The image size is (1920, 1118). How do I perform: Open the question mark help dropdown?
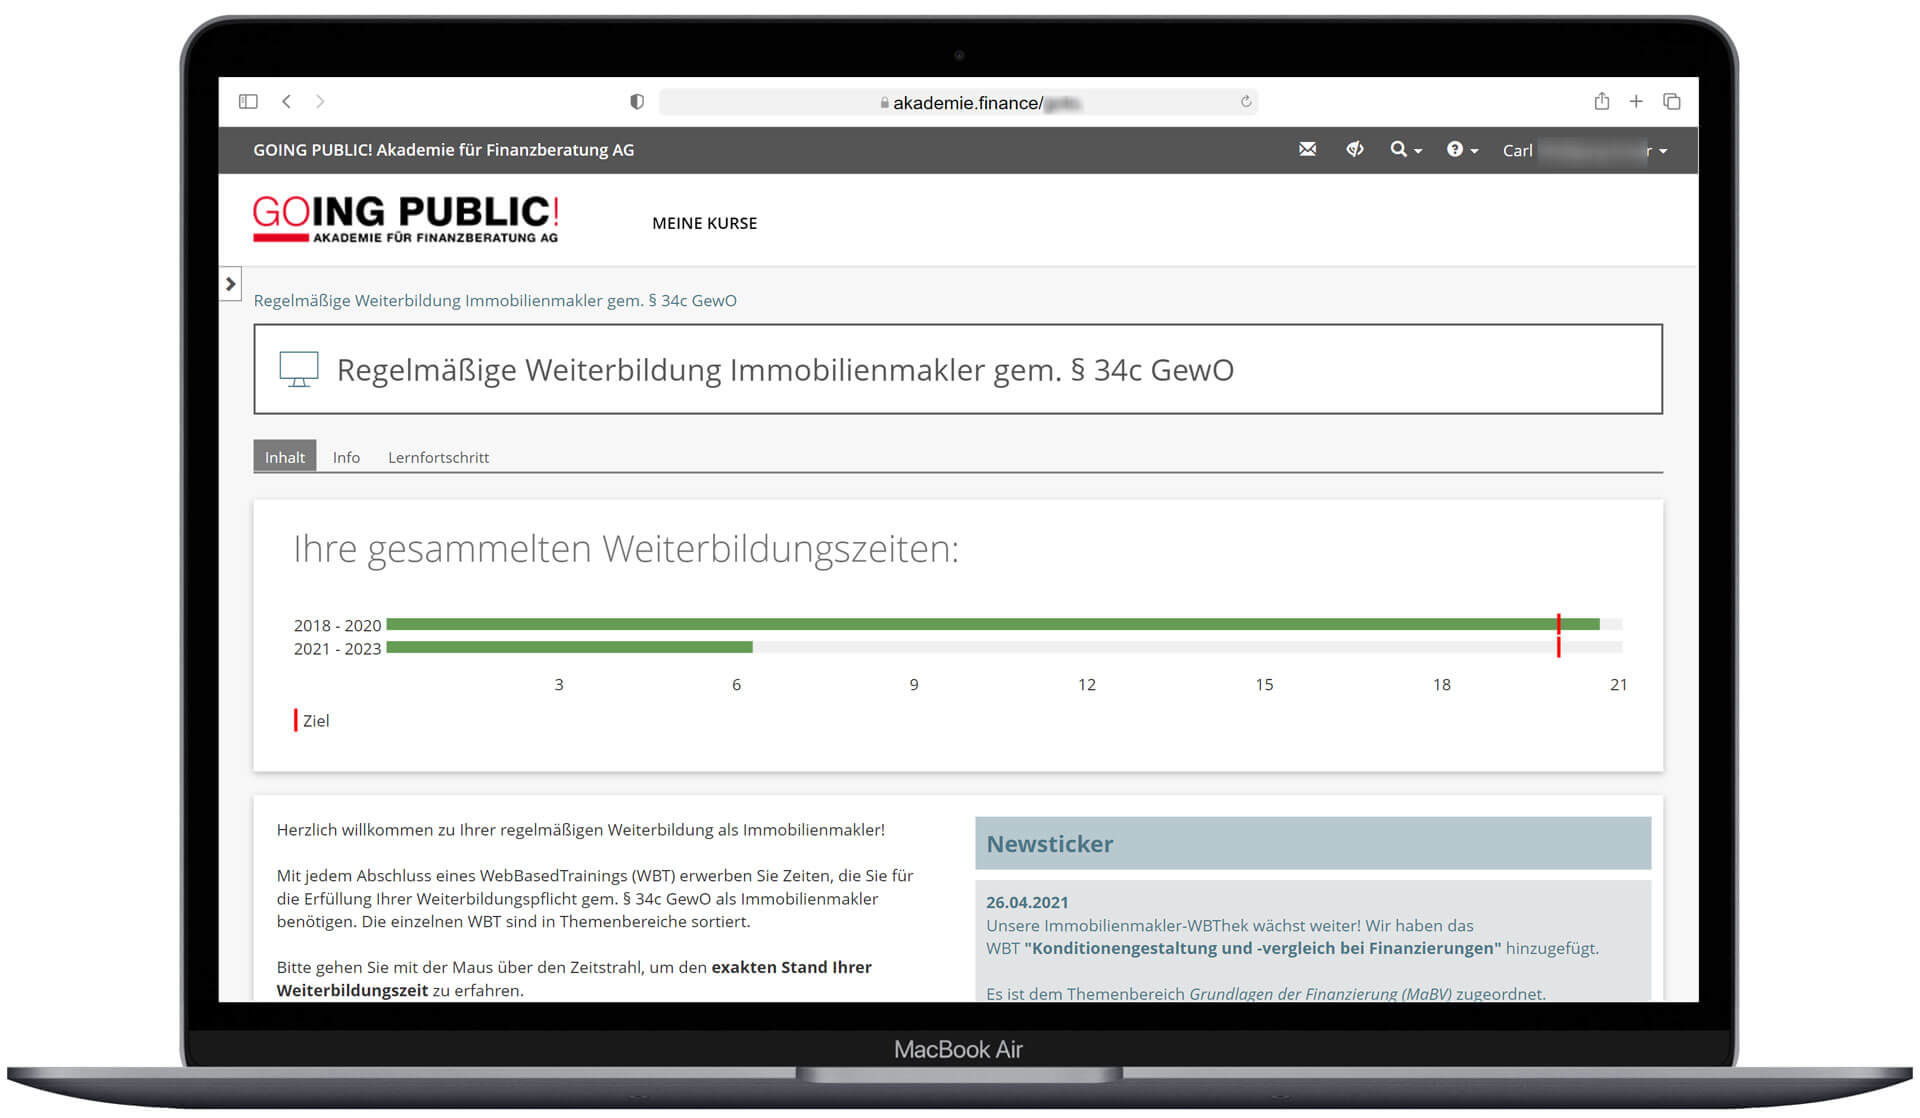point(1461,149)
